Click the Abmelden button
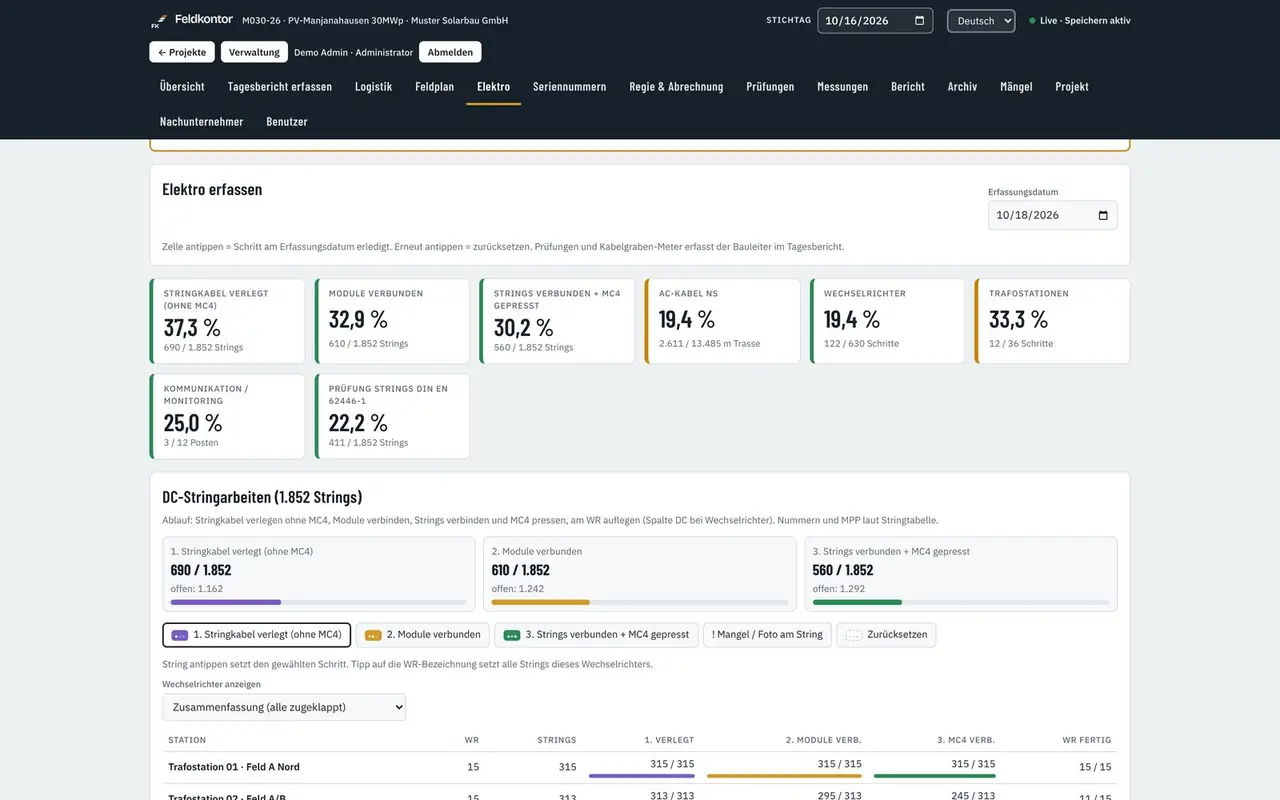This screenshot has width=1280, height=800. (x=450, y=52)
